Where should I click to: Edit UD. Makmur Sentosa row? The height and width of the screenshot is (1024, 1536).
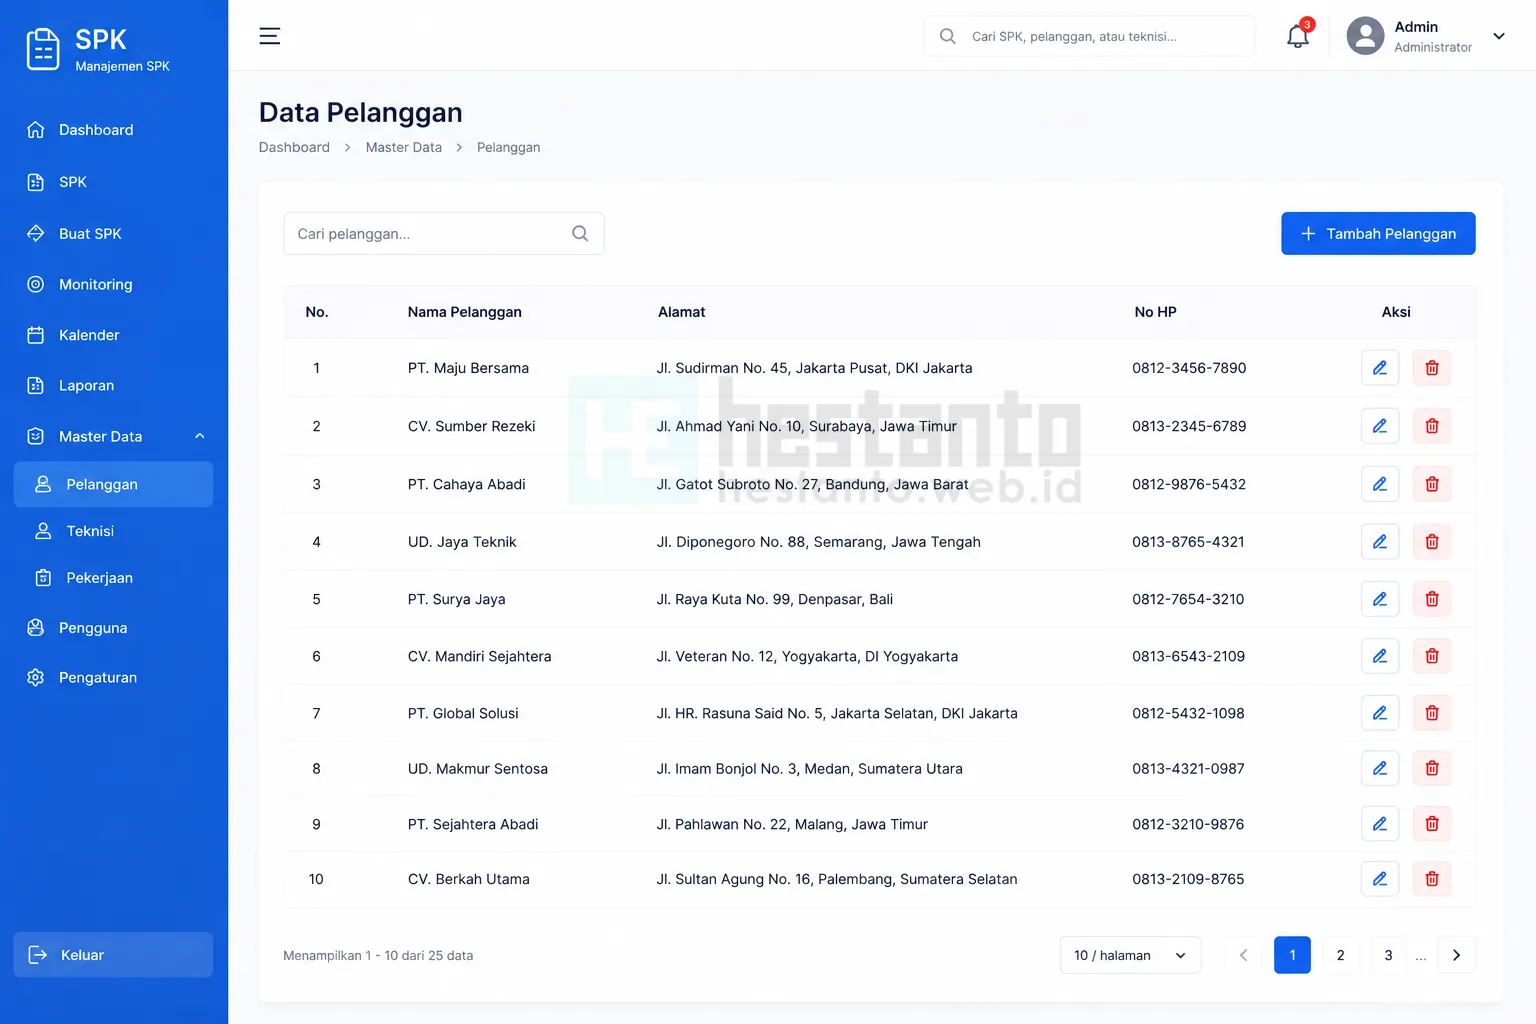pyautogui.click(x=1380, y=768)
